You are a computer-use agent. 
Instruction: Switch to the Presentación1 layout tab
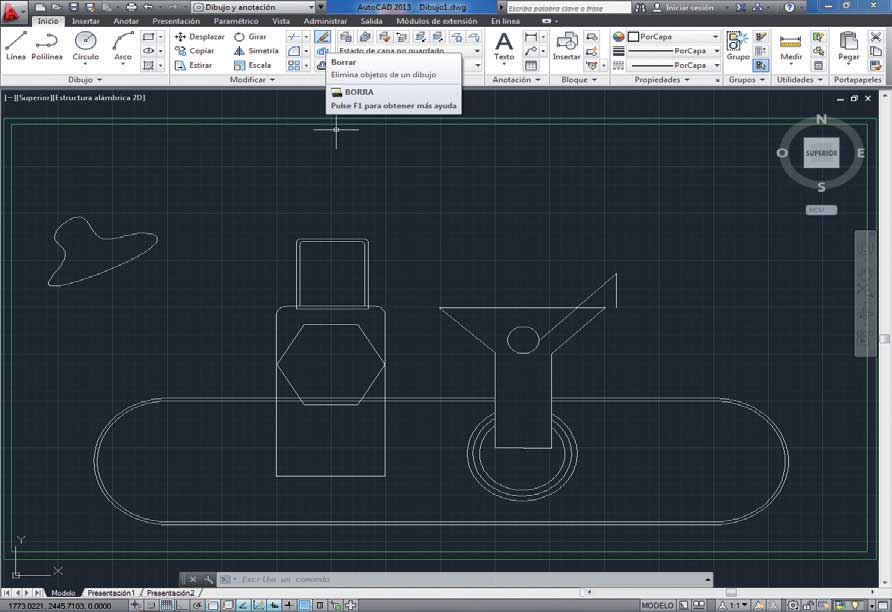[x=110, y=593]
